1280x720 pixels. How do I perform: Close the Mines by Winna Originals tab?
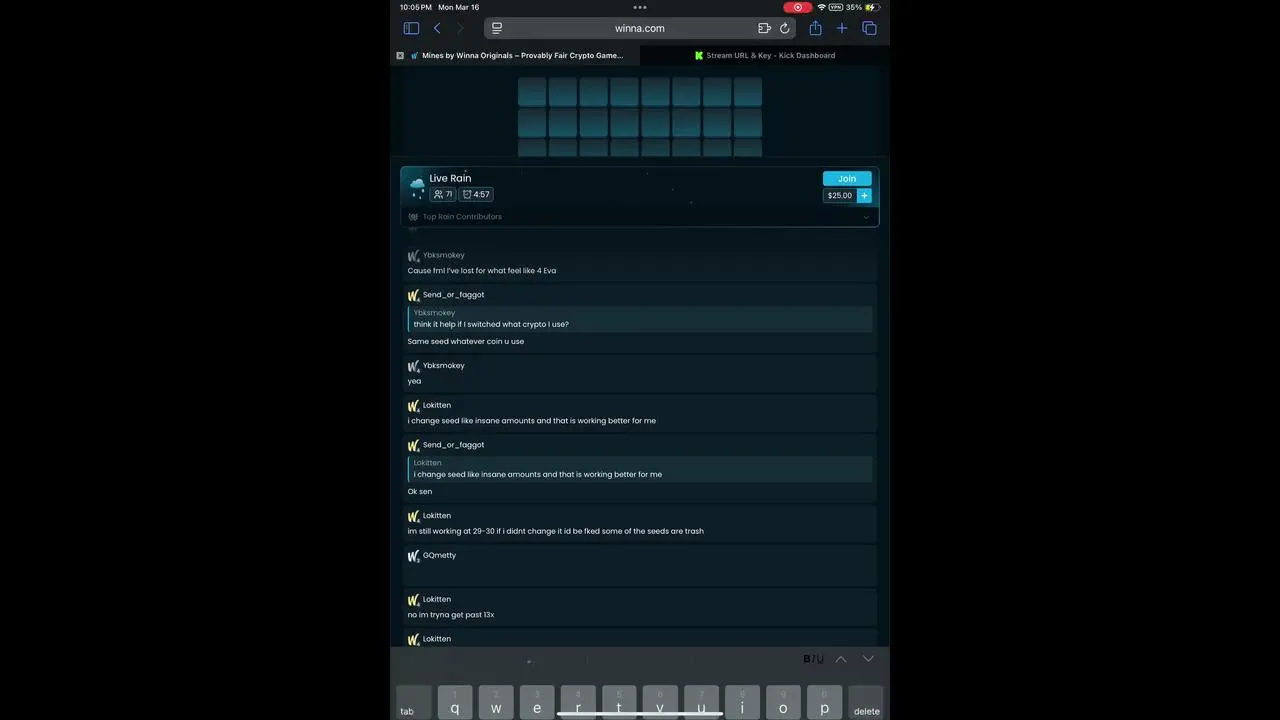point(400,56)
